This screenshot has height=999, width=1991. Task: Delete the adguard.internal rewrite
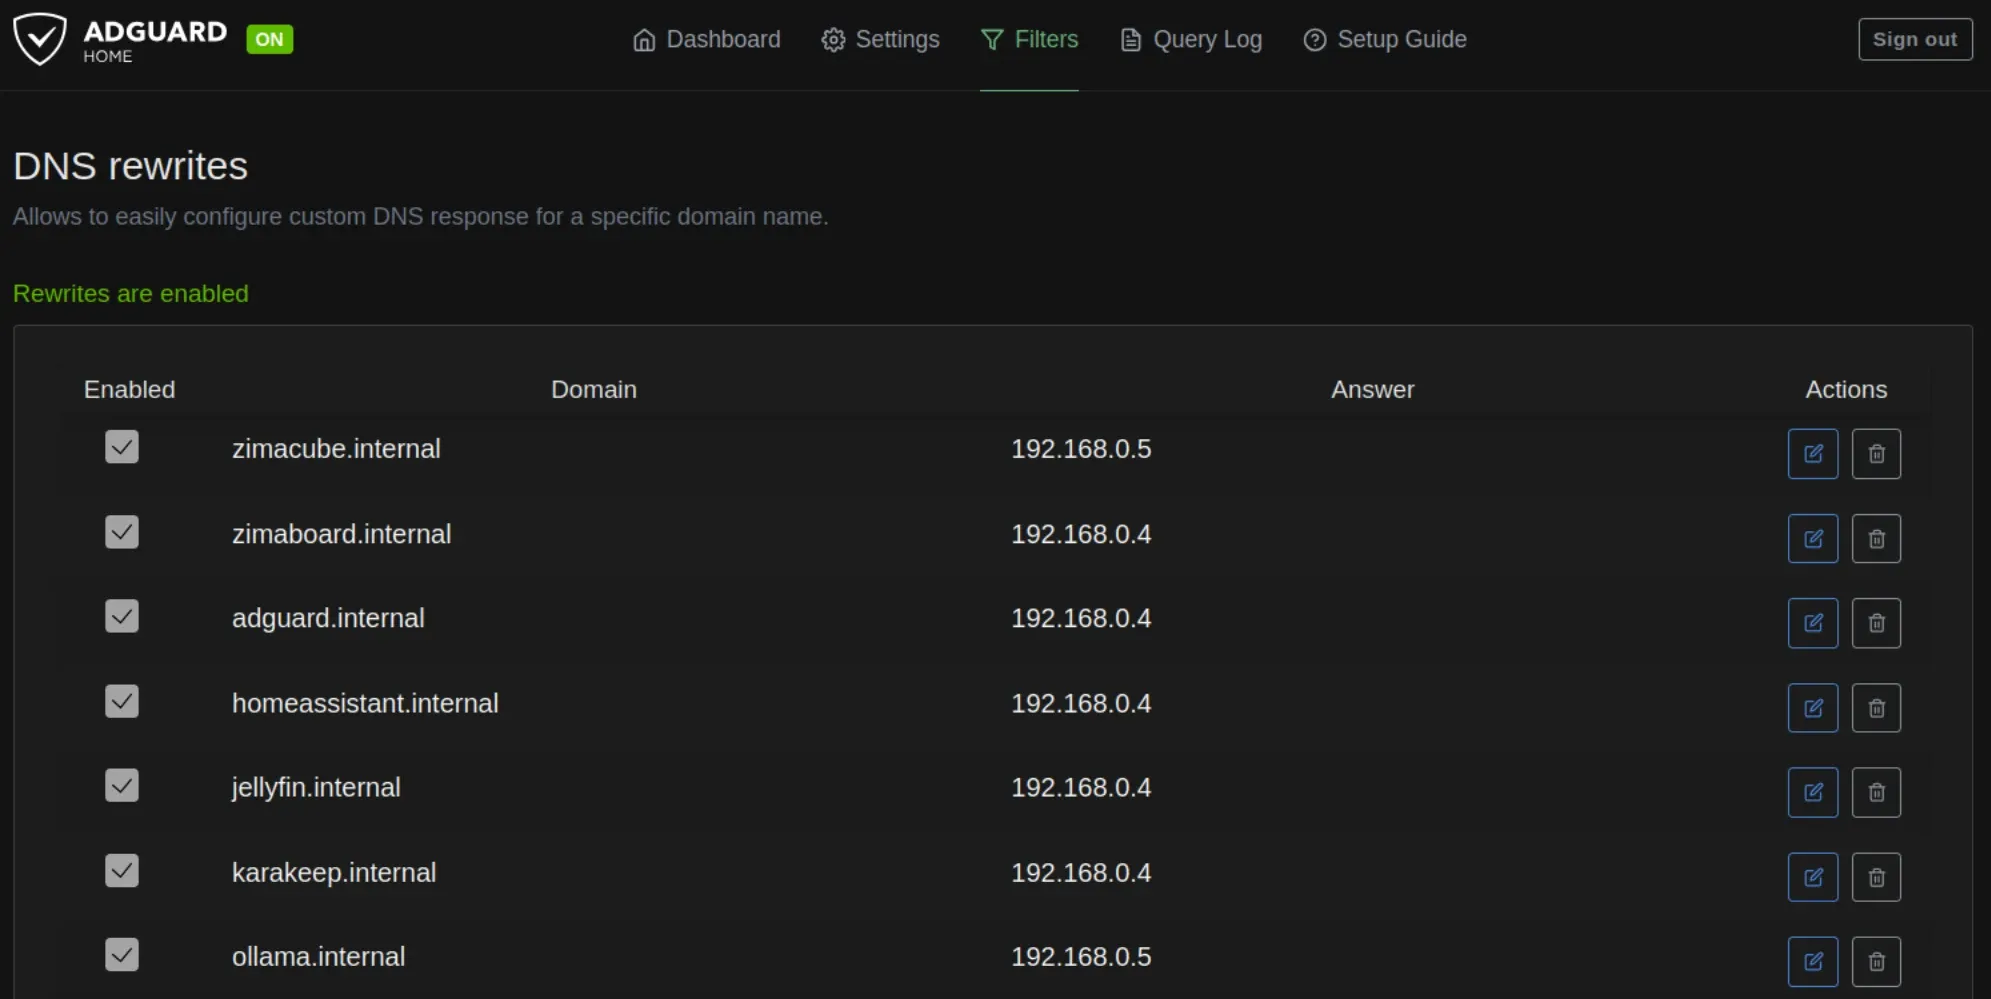pos(1876,623)
